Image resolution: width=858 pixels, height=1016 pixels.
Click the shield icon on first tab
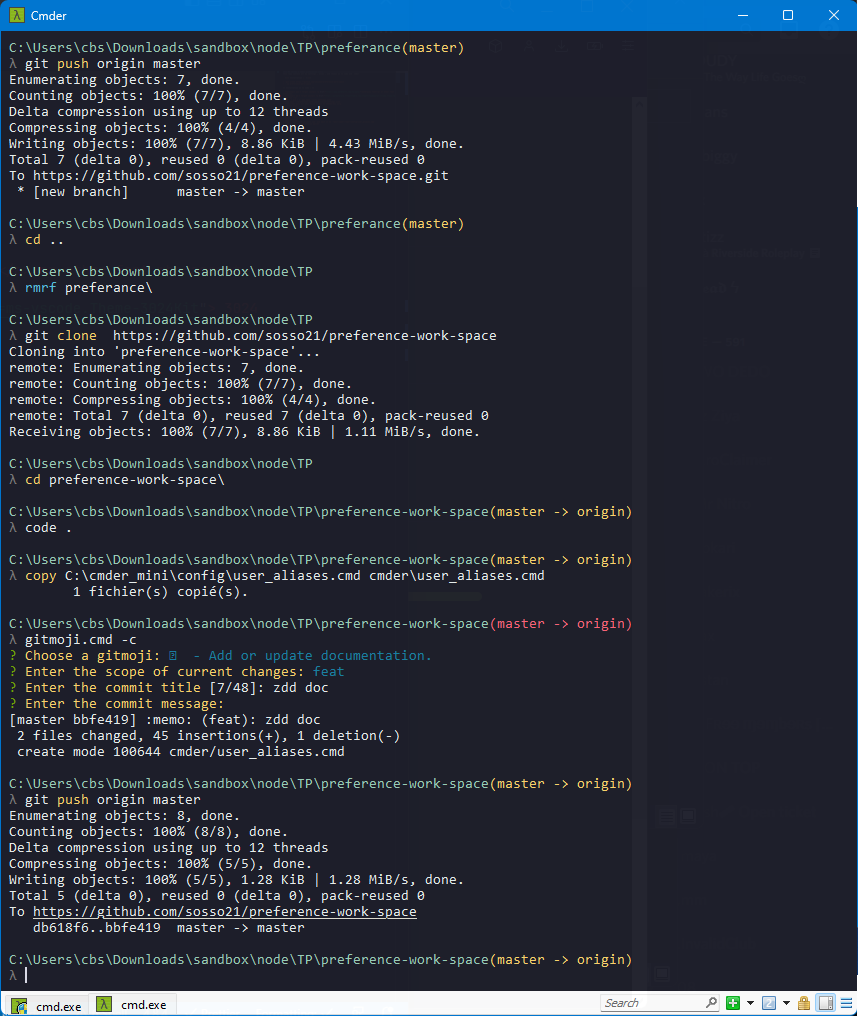20,1005
